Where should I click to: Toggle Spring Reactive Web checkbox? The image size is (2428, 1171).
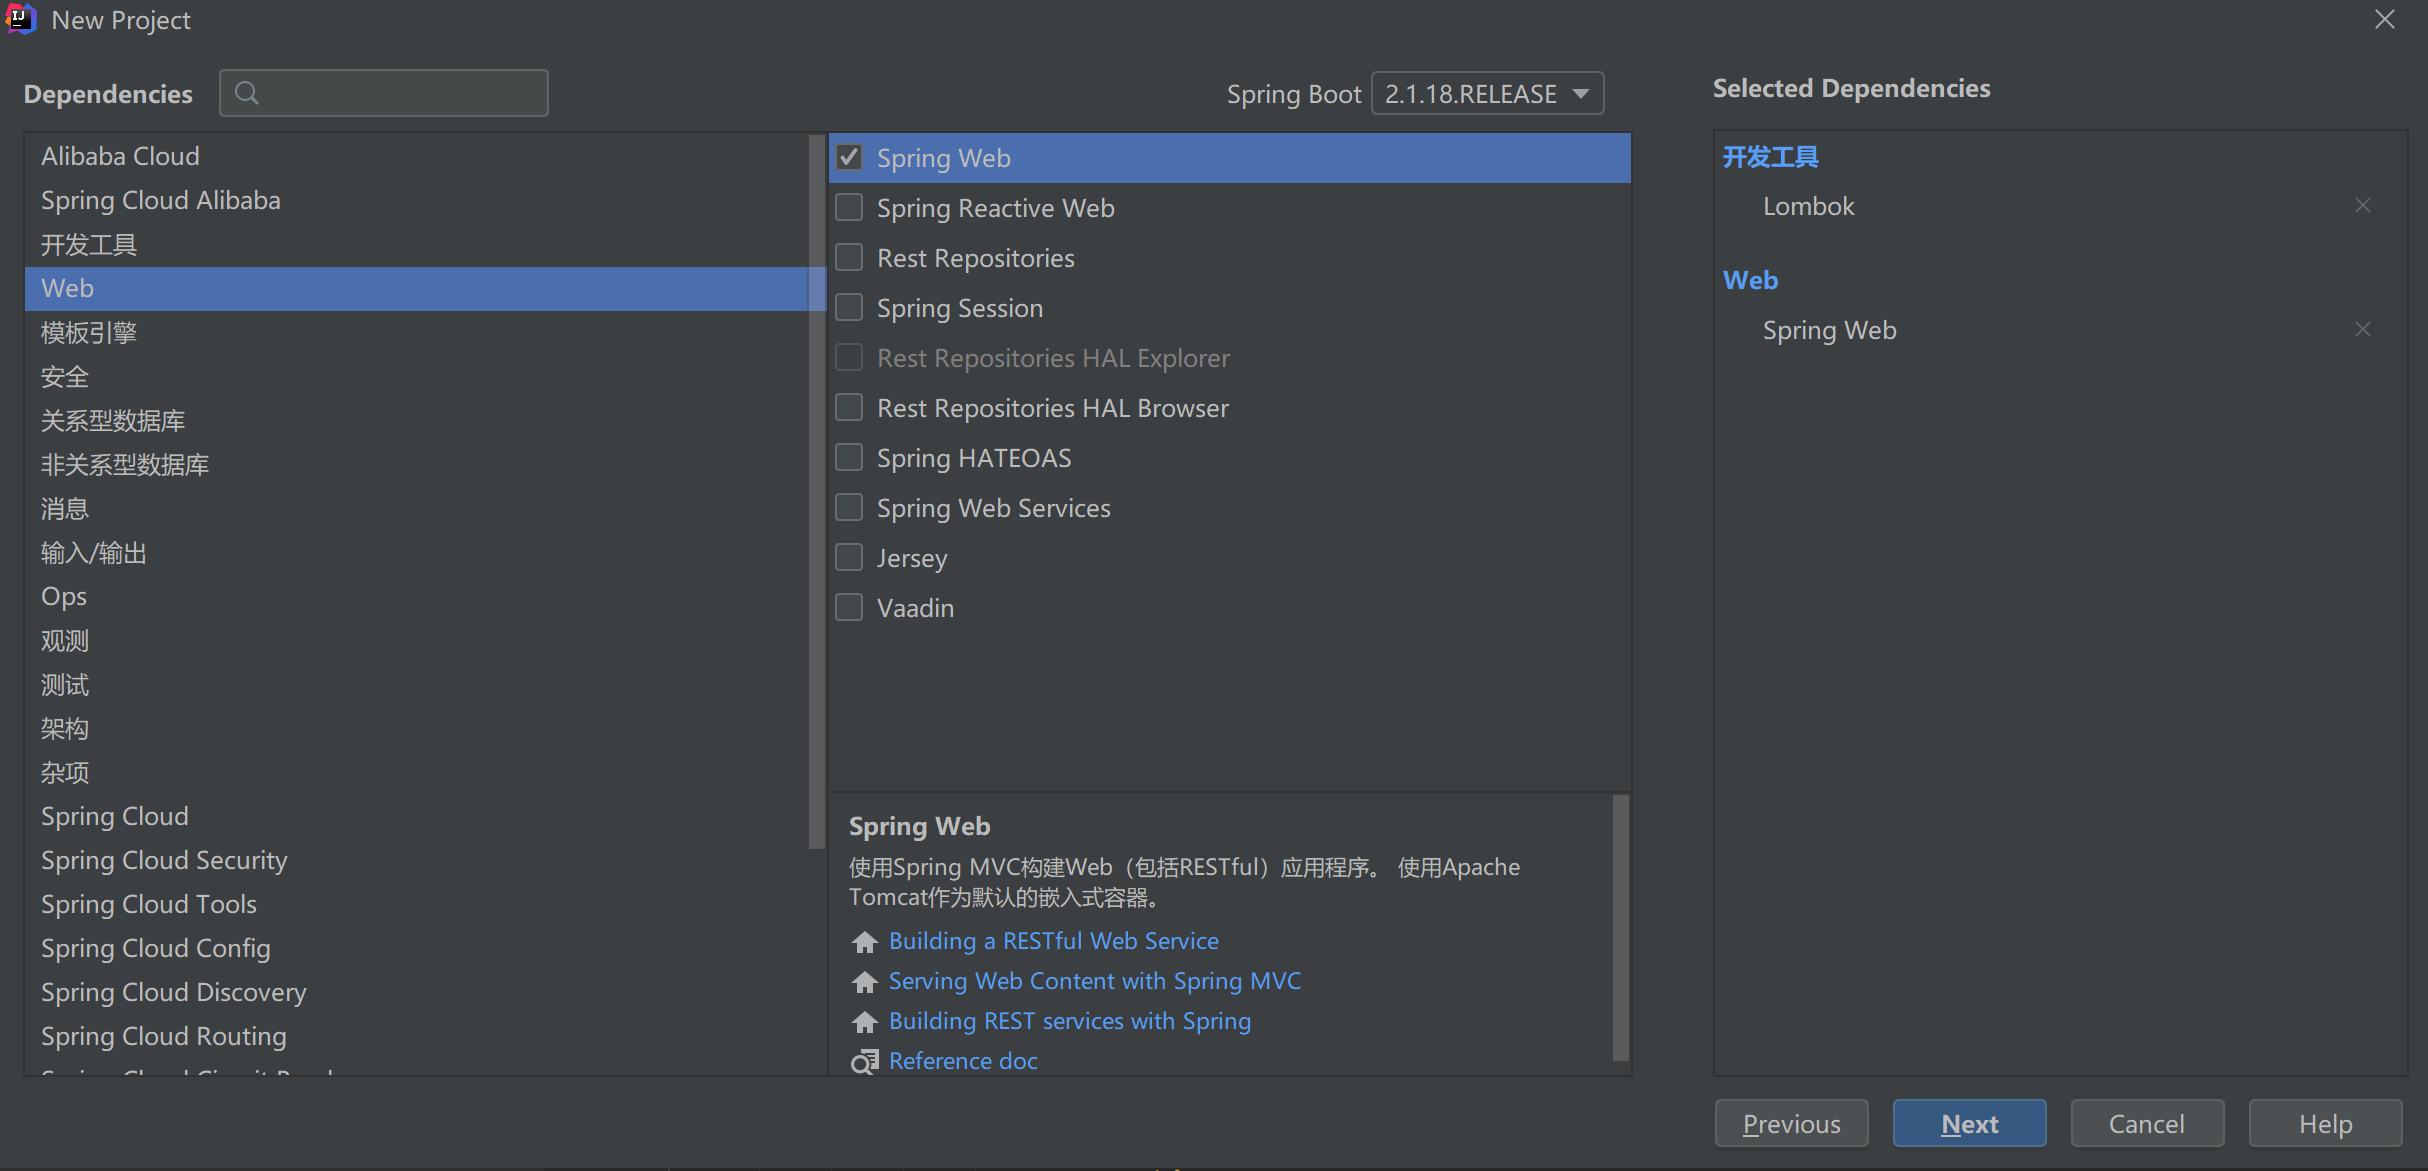[850, 208]
